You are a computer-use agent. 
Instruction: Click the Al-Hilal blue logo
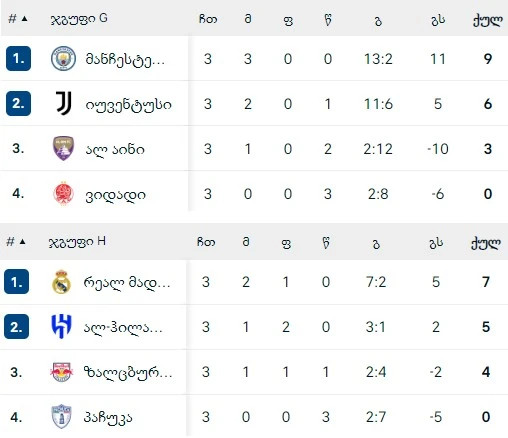click(x=61, y=327)
